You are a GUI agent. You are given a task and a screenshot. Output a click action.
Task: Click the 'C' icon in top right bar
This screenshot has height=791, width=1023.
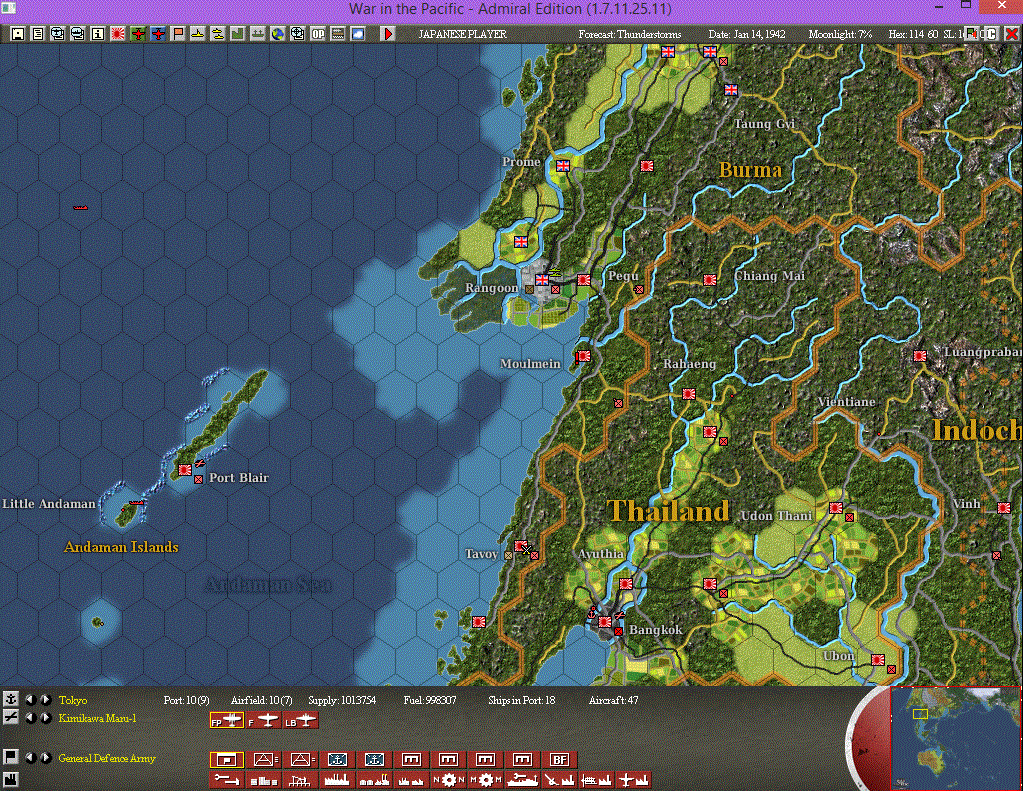990,34
